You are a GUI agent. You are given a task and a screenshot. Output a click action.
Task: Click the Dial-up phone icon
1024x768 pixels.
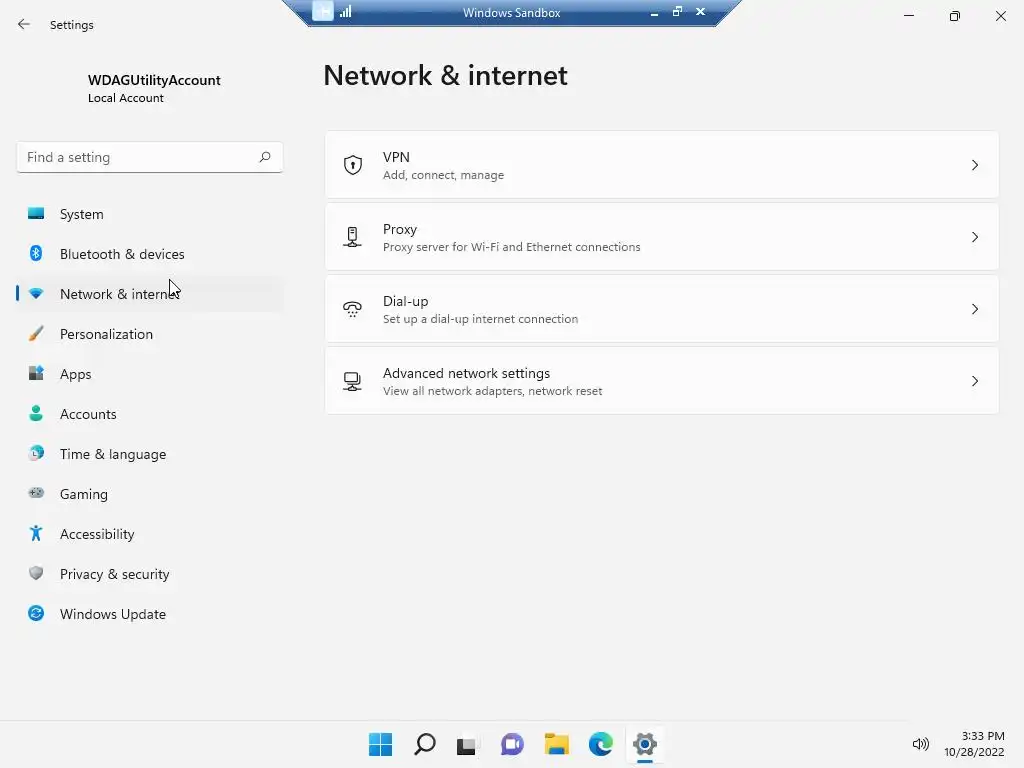352,309
